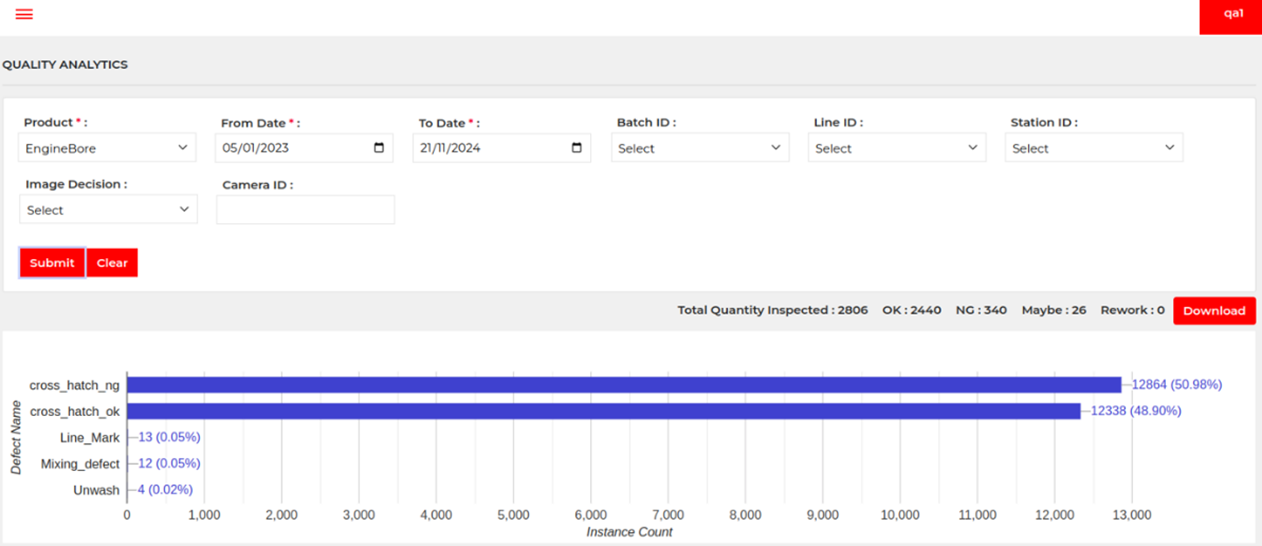Screen dimensions: 1262x546
Task: Click the 13 (0.05%) value label
Action: 169,437
